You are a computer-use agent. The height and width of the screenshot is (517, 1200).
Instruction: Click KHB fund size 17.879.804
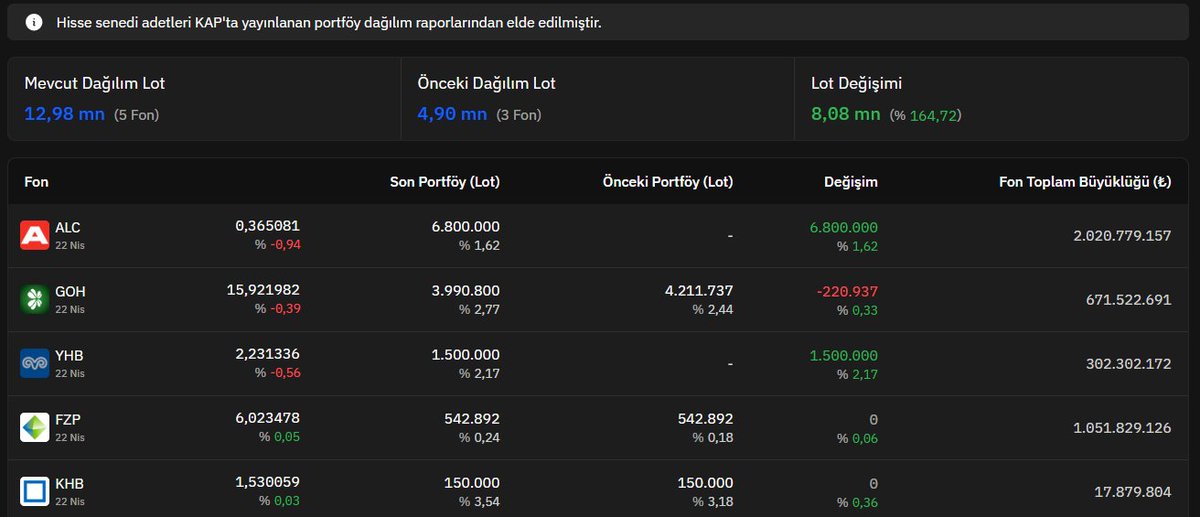click(1133, 492)
